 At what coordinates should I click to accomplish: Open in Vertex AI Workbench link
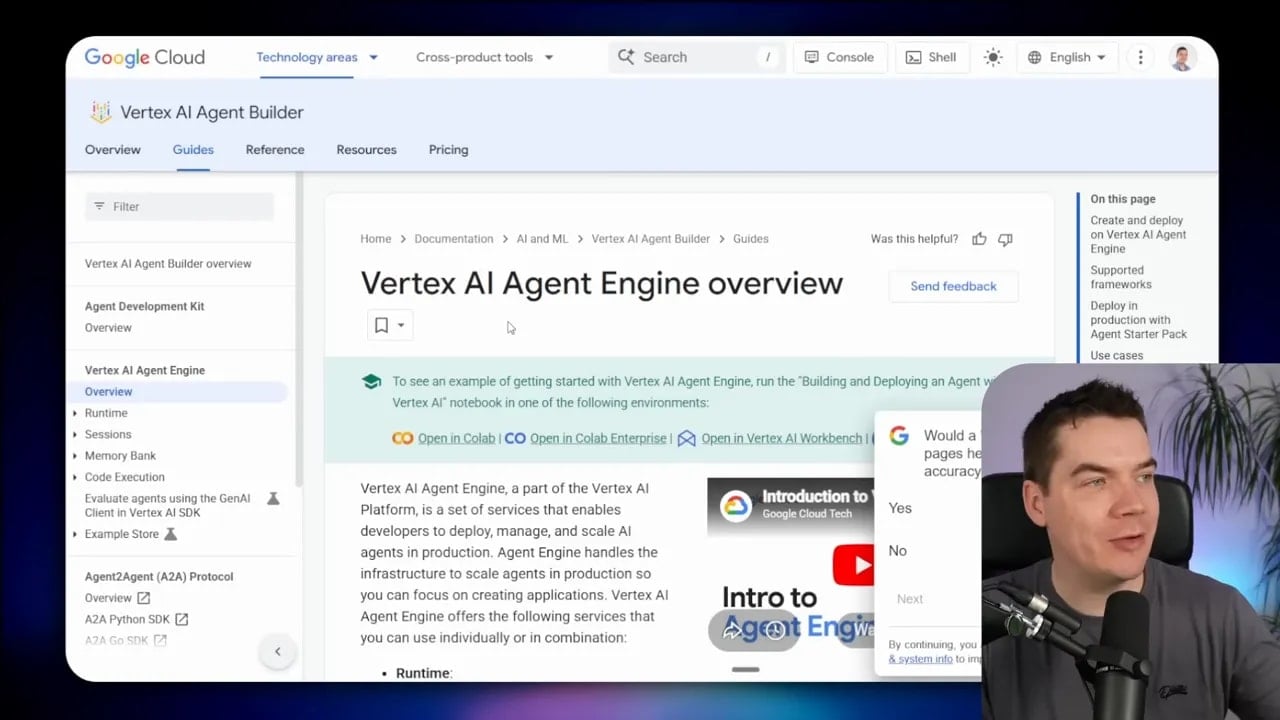coord(781,438)
